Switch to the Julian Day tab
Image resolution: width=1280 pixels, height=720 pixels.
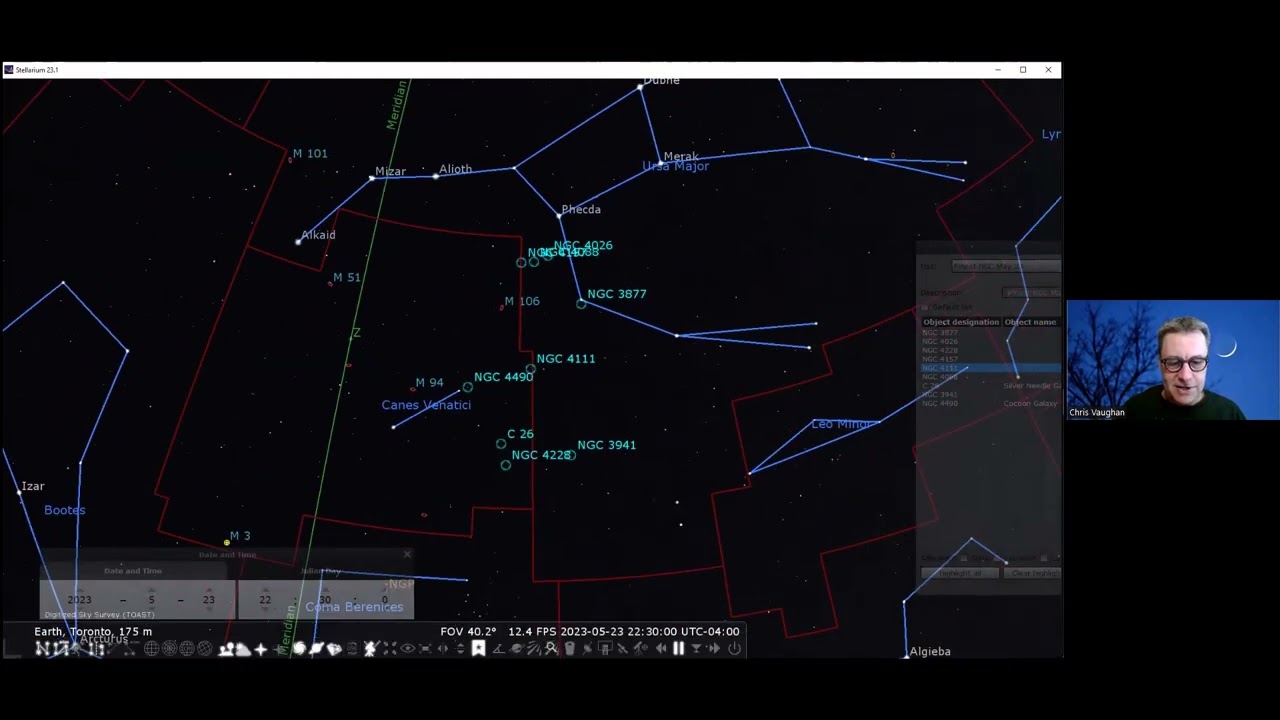pyautogui.click(x=321, y=571)
